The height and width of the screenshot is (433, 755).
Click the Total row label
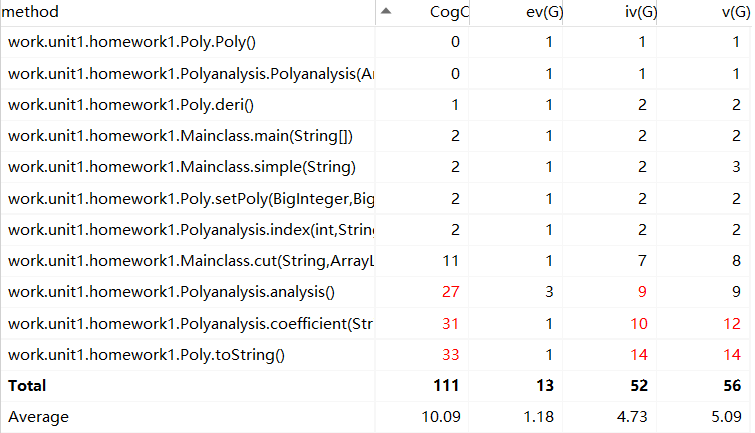[x=27, y=386]
